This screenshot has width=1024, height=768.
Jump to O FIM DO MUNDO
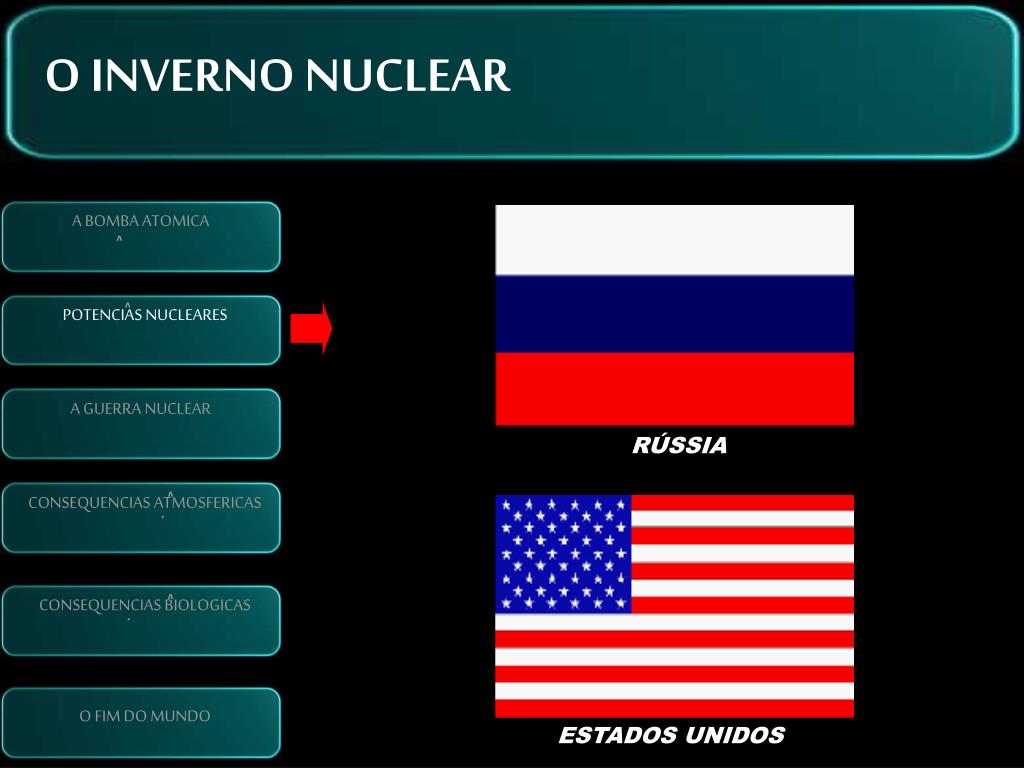pyautogui.click(x=141, y=722)
